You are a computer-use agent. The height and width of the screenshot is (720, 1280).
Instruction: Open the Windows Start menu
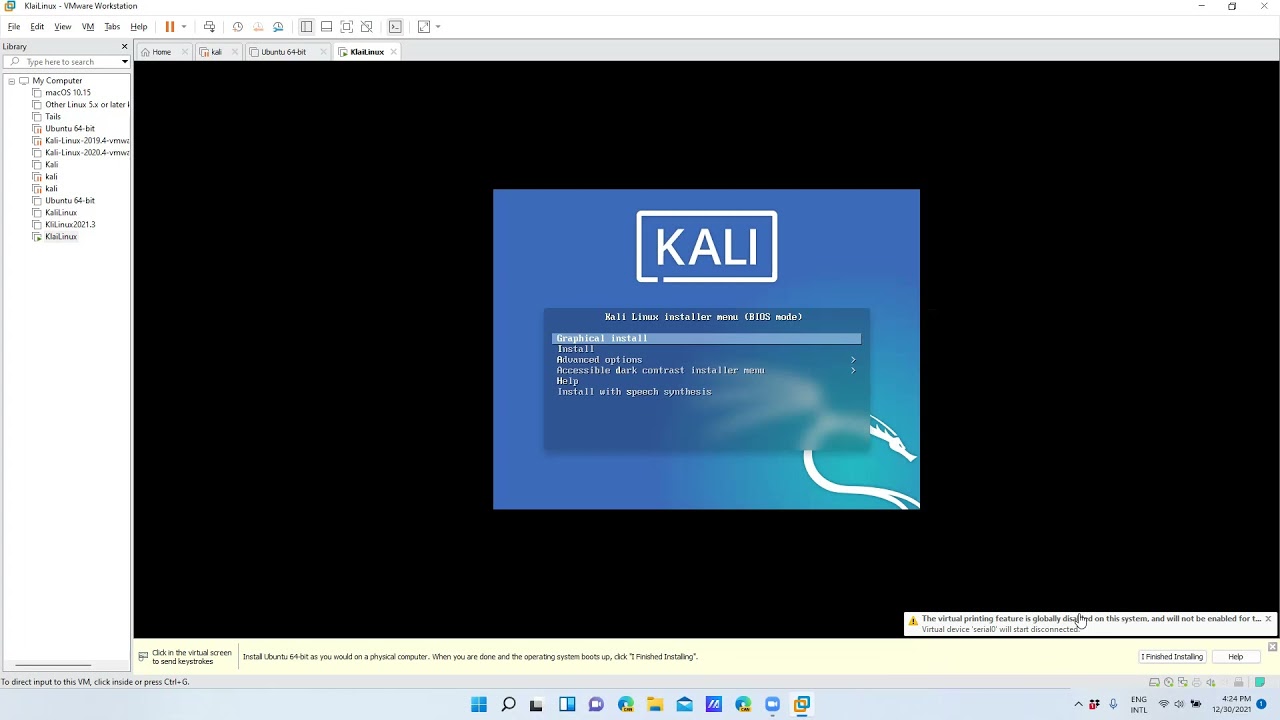[x=479, y=704]
